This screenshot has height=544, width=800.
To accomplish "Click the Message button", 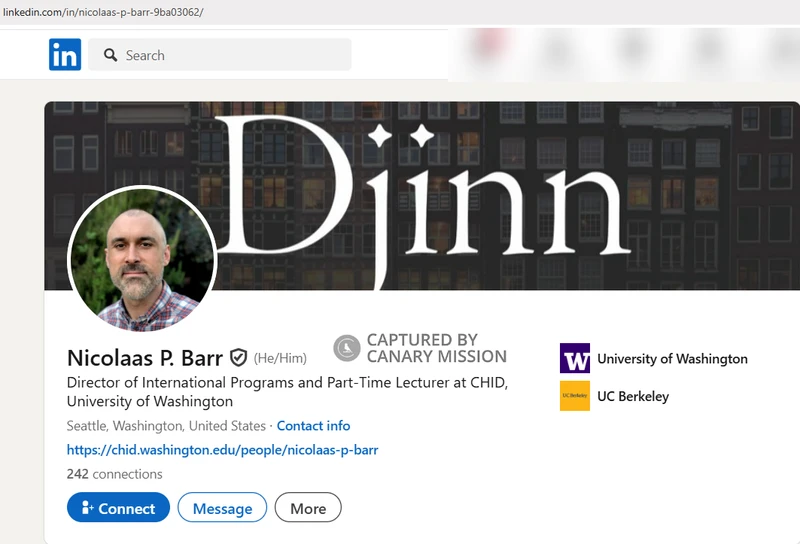I will (222, 507).
